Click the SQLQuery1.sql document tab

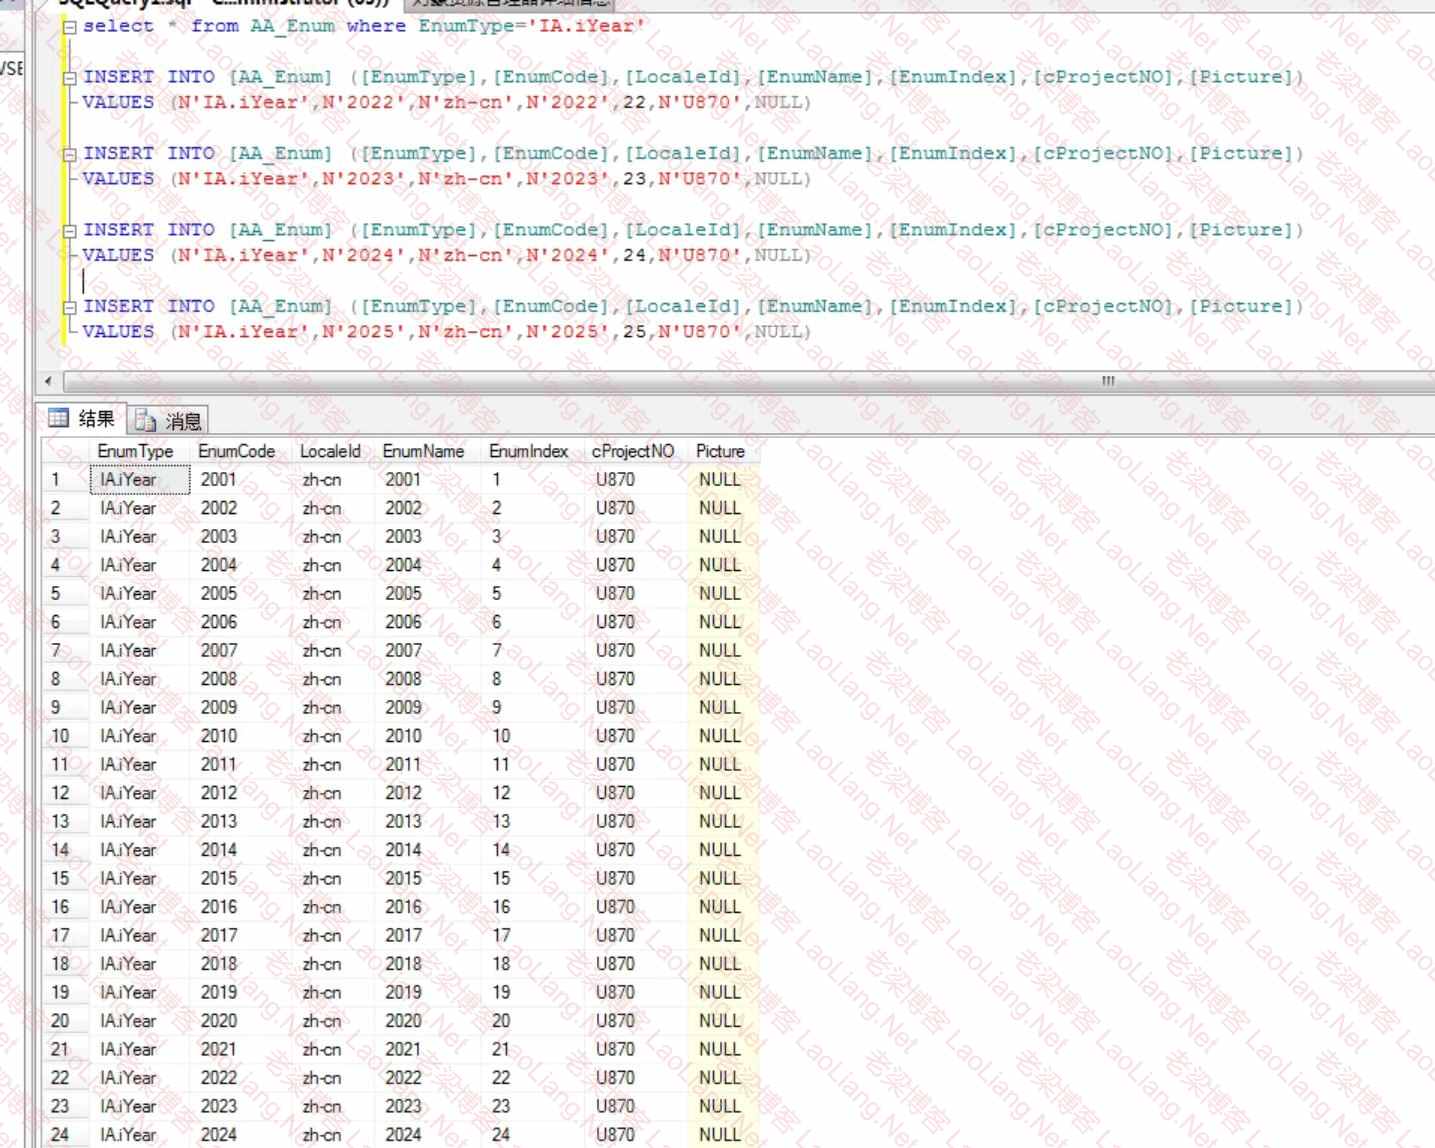tap(220, 3)
